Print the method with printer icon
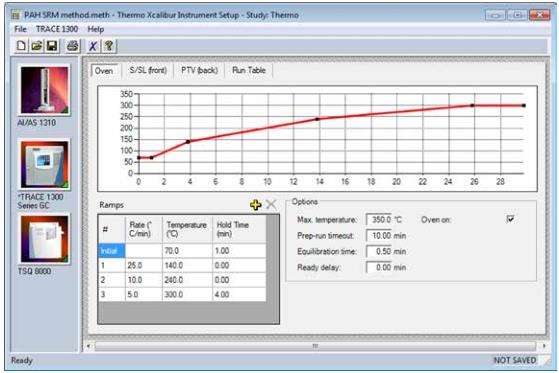The image size is (559, 373). tap(73, 46)
